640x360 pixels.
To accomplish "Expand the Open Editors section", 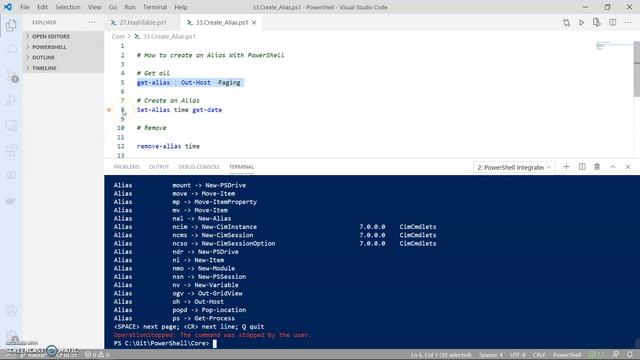I will [63, 36].
